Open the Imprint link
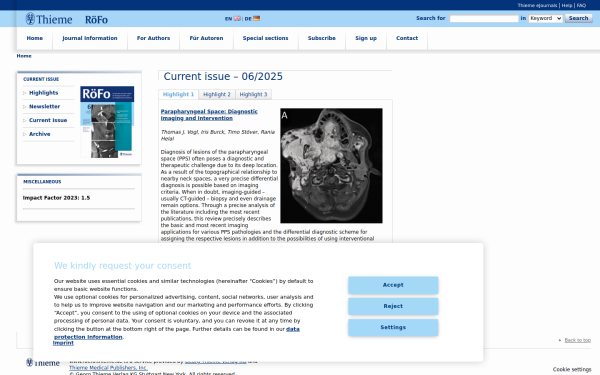Image resolution: width=600 pixels, height=375 pixels. (63, 343)
